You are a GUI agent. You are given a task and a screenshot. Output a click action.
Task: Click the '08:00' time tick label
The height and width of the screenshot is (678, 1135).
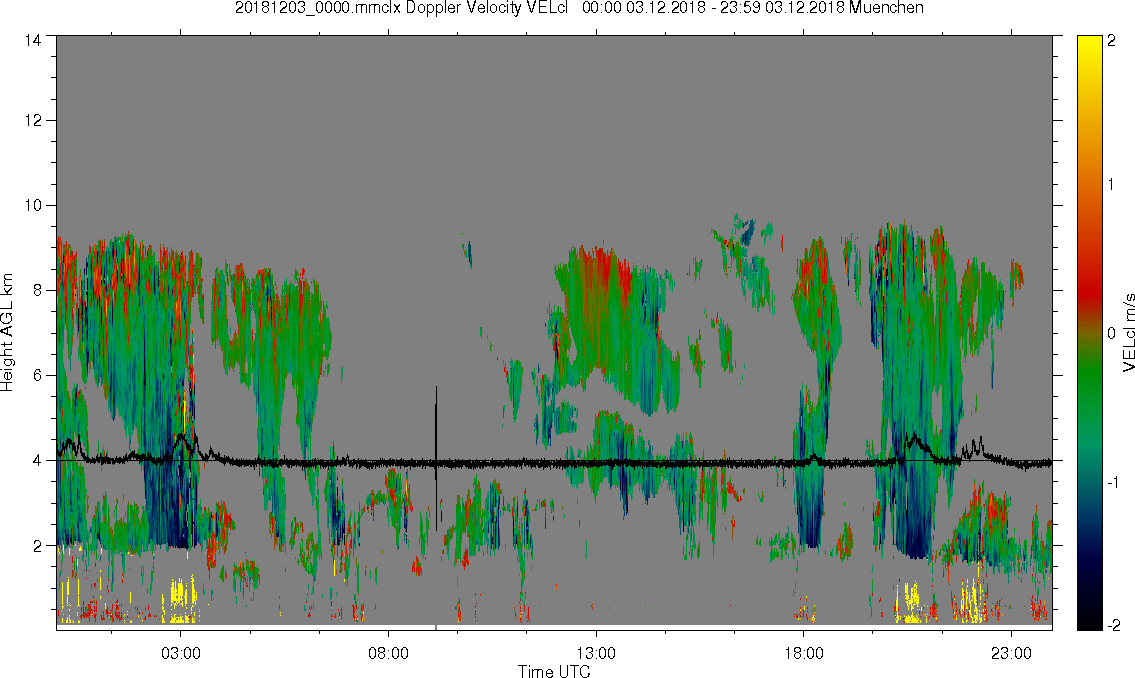[388, 653]
